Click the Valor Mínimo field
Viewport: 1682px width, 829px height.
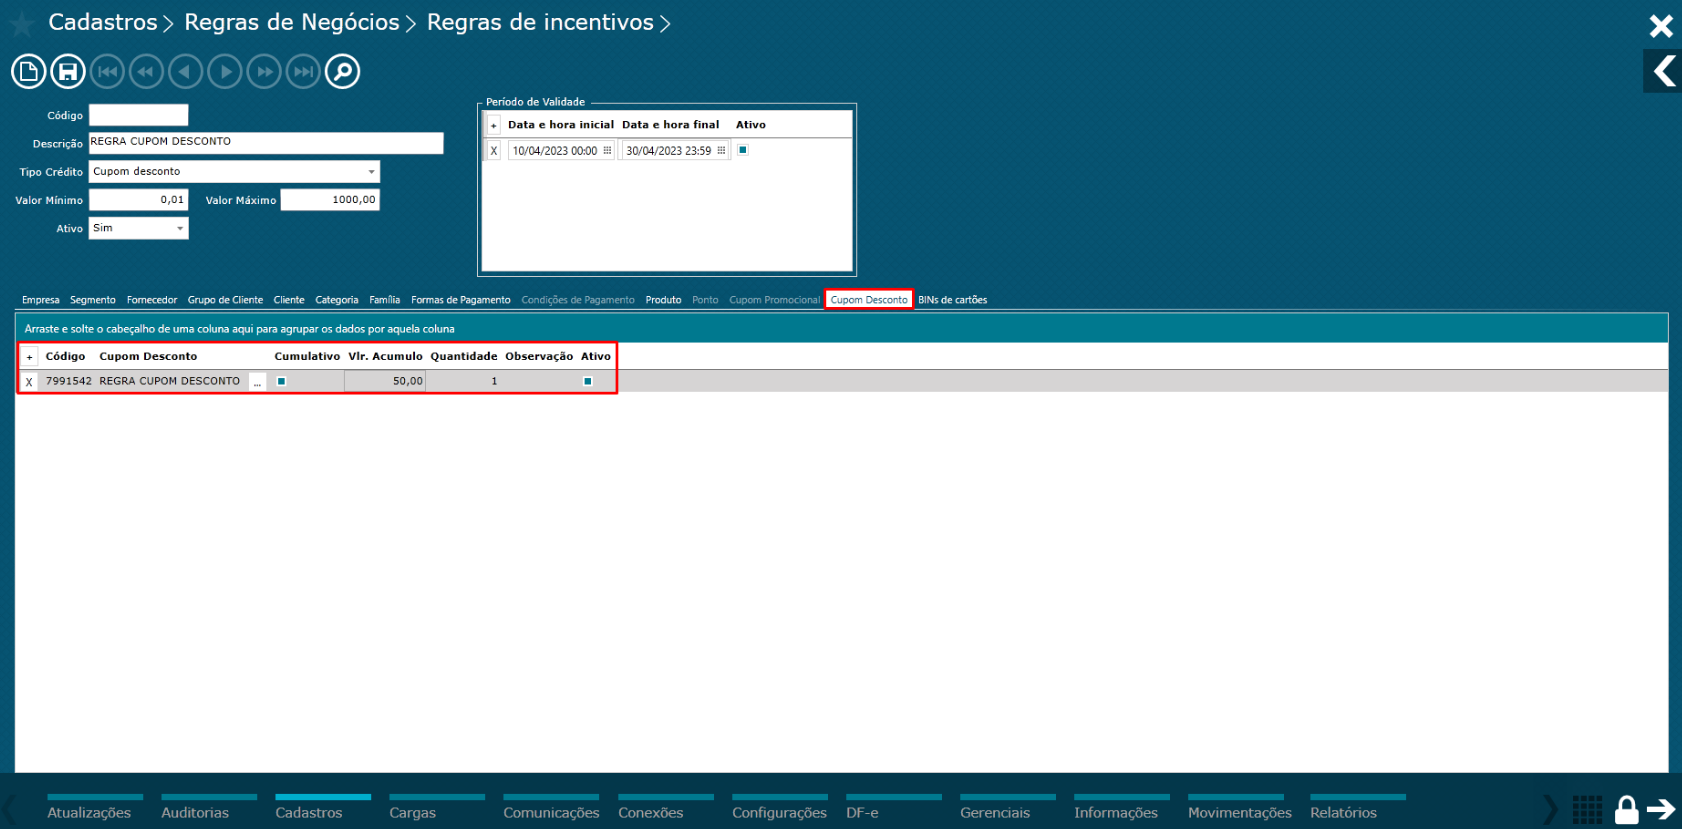point(138,200)
